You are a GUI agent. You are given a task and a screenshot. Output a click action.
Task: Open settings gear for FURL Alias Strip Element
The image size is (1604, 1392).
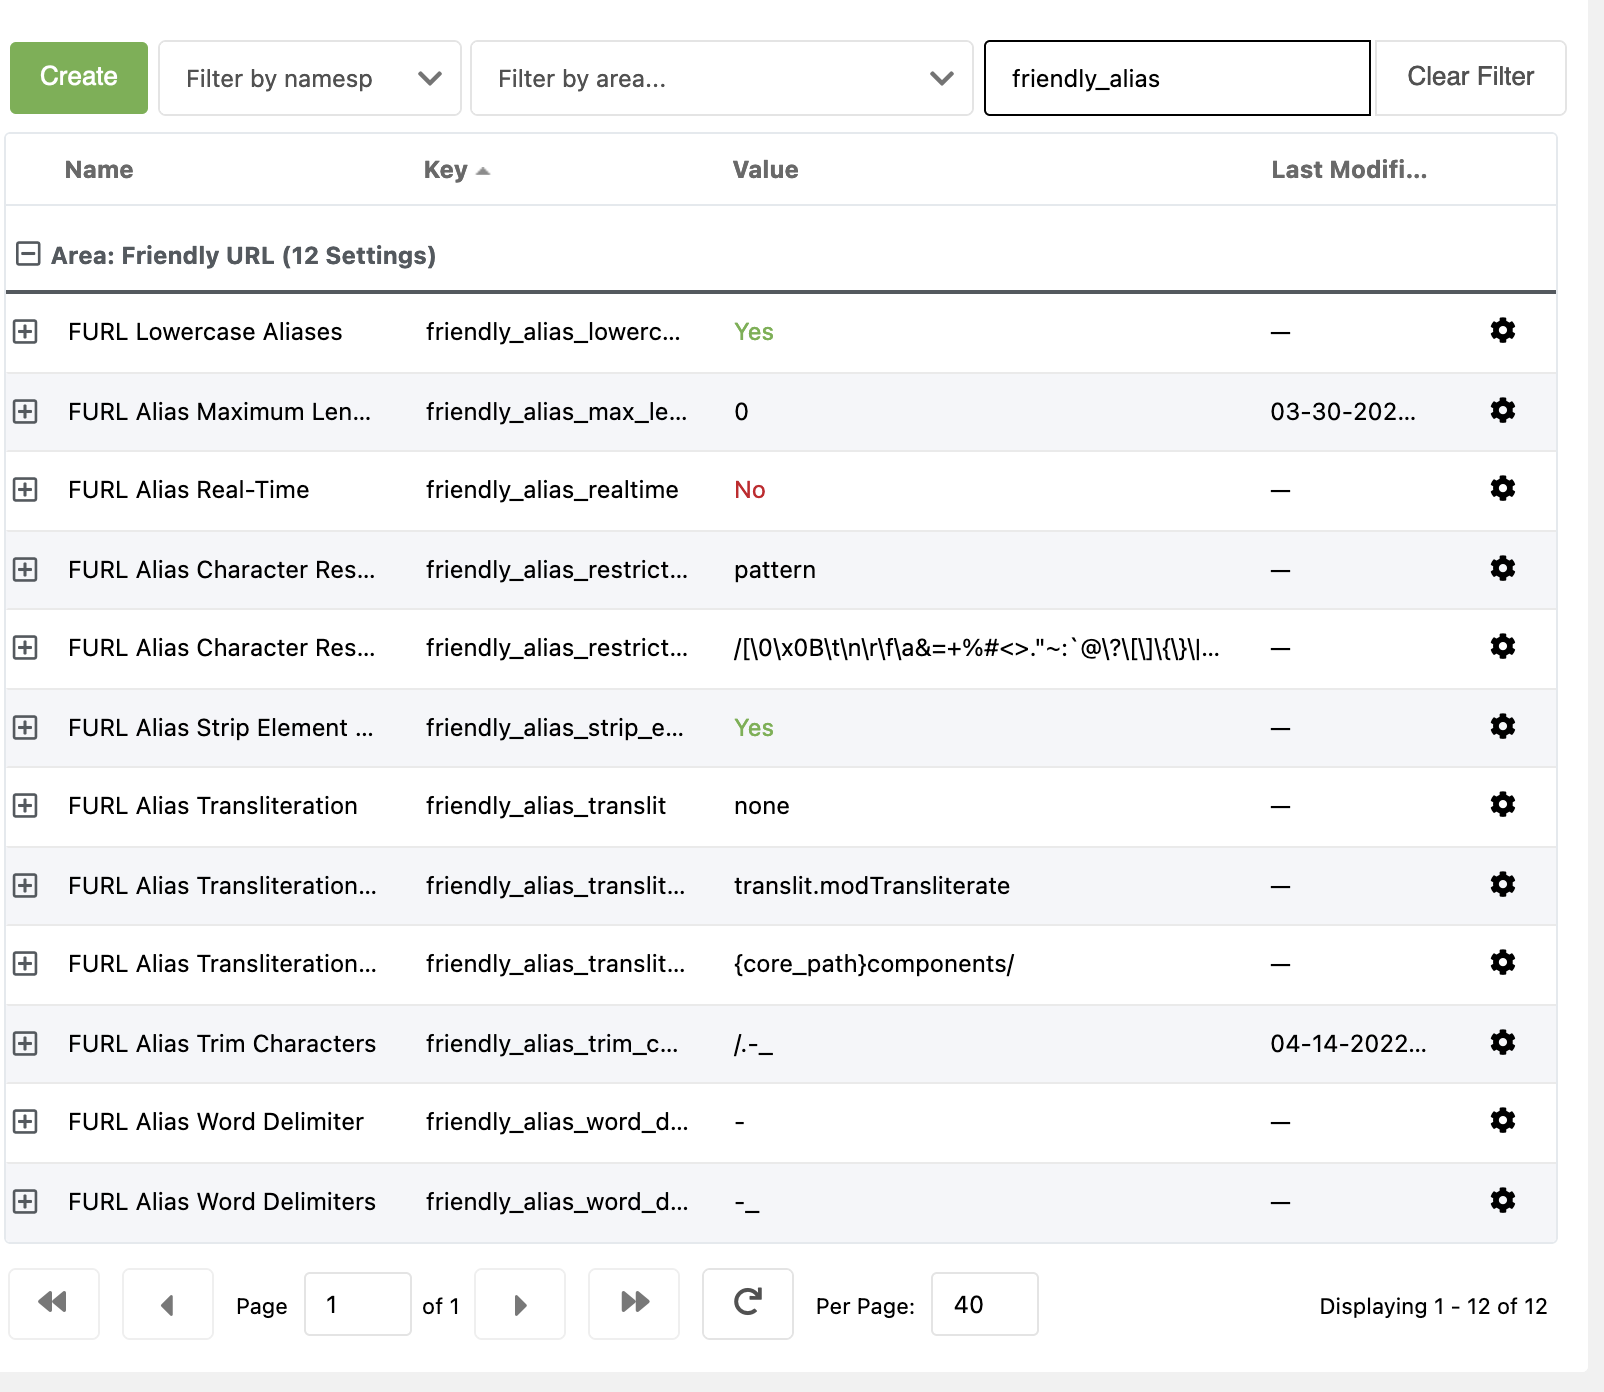pyautogui.click(x=1503, y=727)
